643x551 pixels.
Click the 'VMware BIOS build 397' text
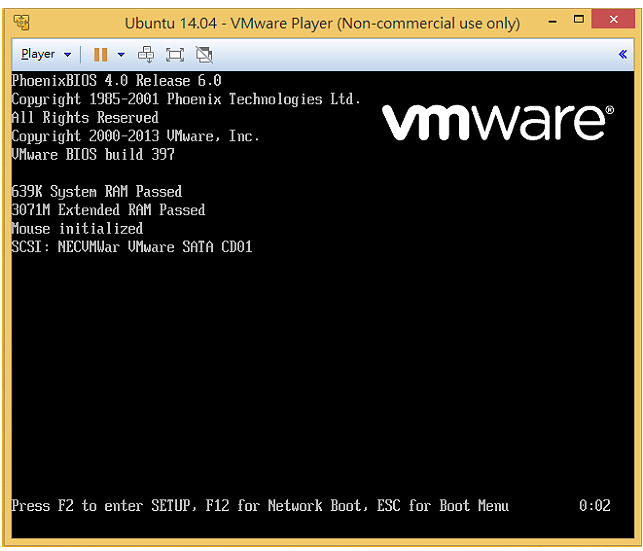[x=93, y=155]
